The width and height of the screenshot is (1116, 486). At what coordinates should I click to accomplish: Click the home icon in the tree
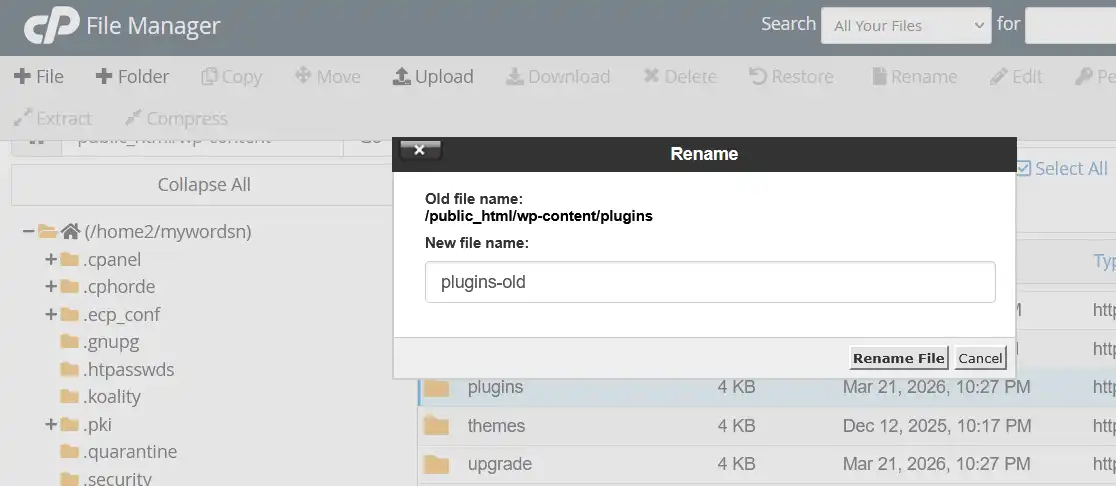70,231
